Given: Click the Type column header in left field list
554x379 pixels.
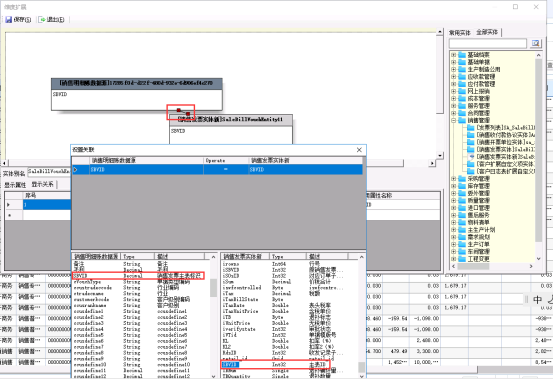Looking at the screenshot, I should click(138, 256).
